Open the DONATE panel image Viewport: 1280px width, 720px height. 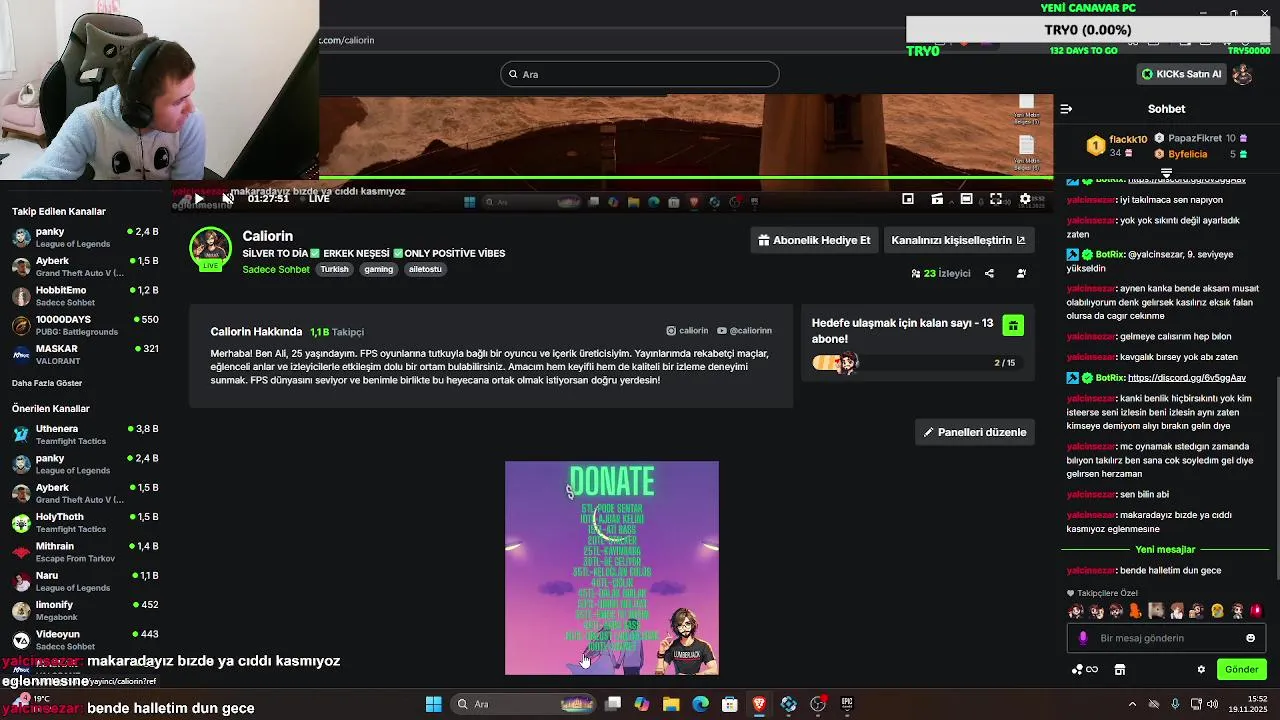coord(612,568)
